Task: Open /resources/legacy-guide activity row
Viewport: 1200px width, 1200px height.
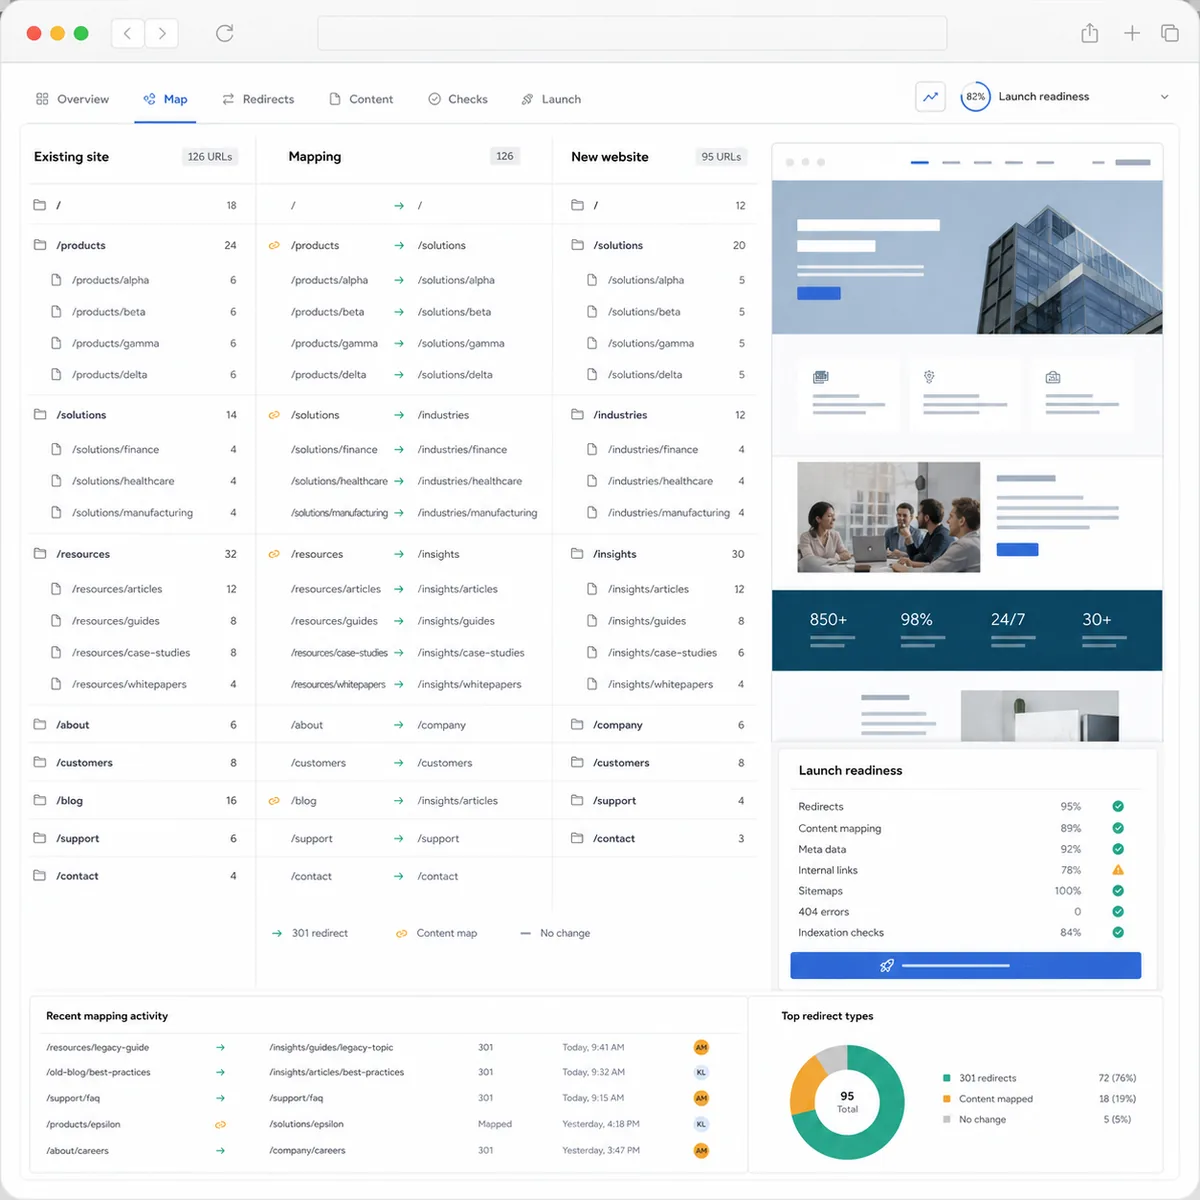Action: (390, 1048)
